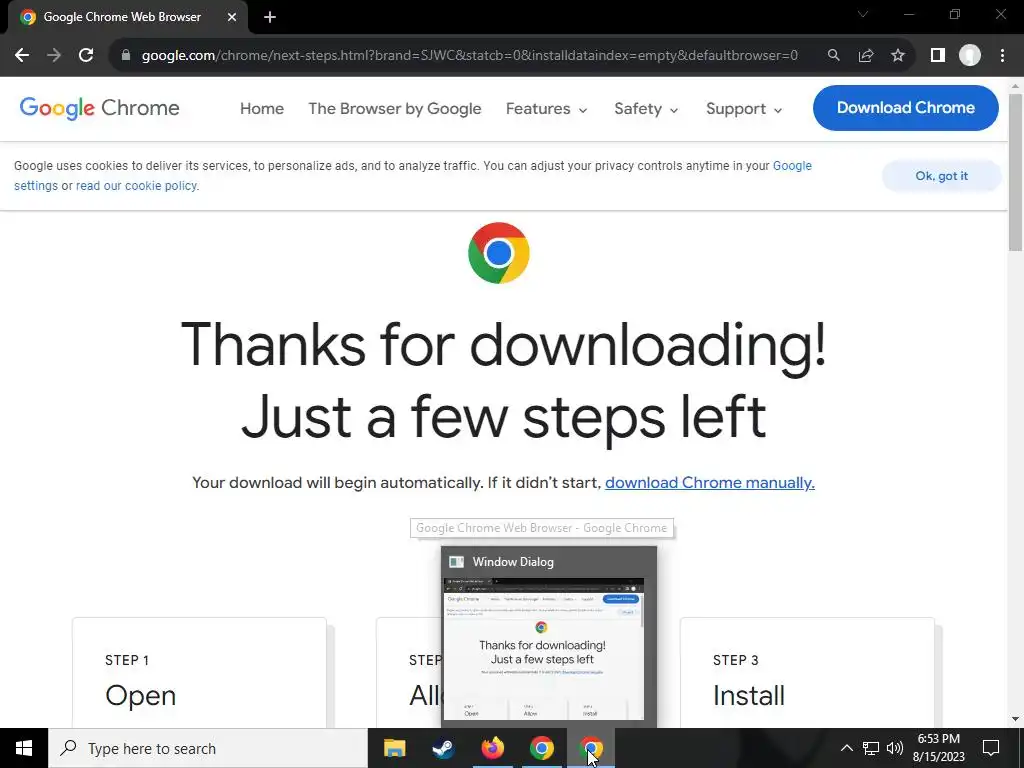Viewport: 1024px width, 768px height.
Task: Click the Type here to search box
Action: 208,748
